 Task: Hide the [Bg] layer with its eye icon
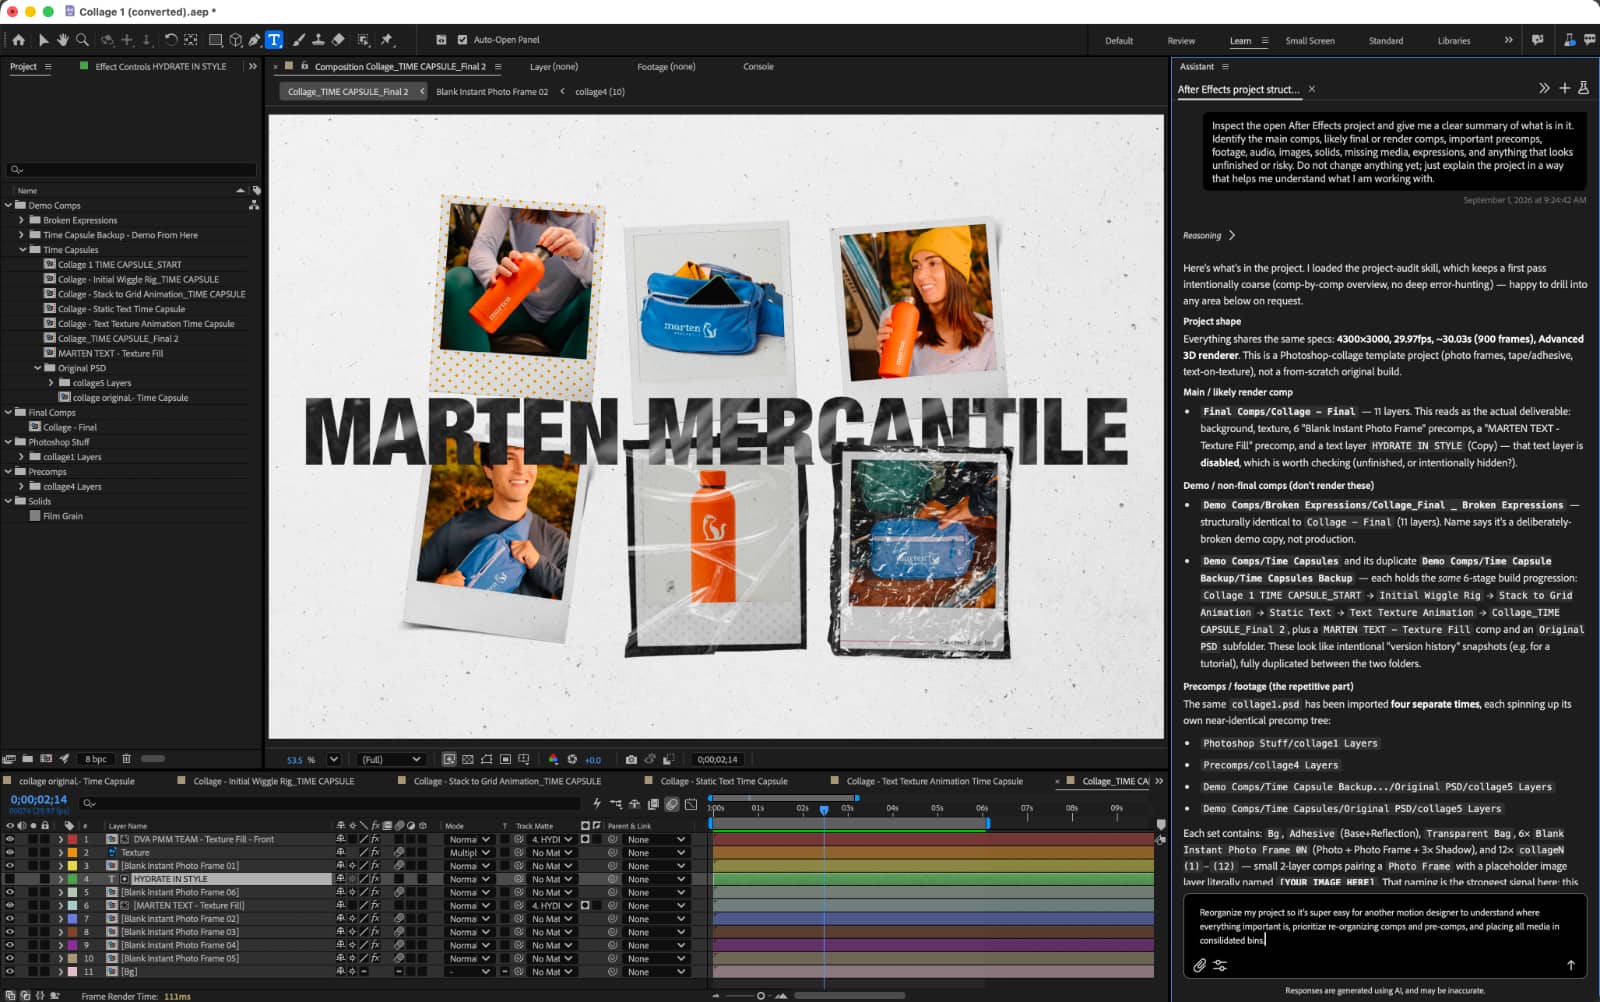click(x=10, y=971)
